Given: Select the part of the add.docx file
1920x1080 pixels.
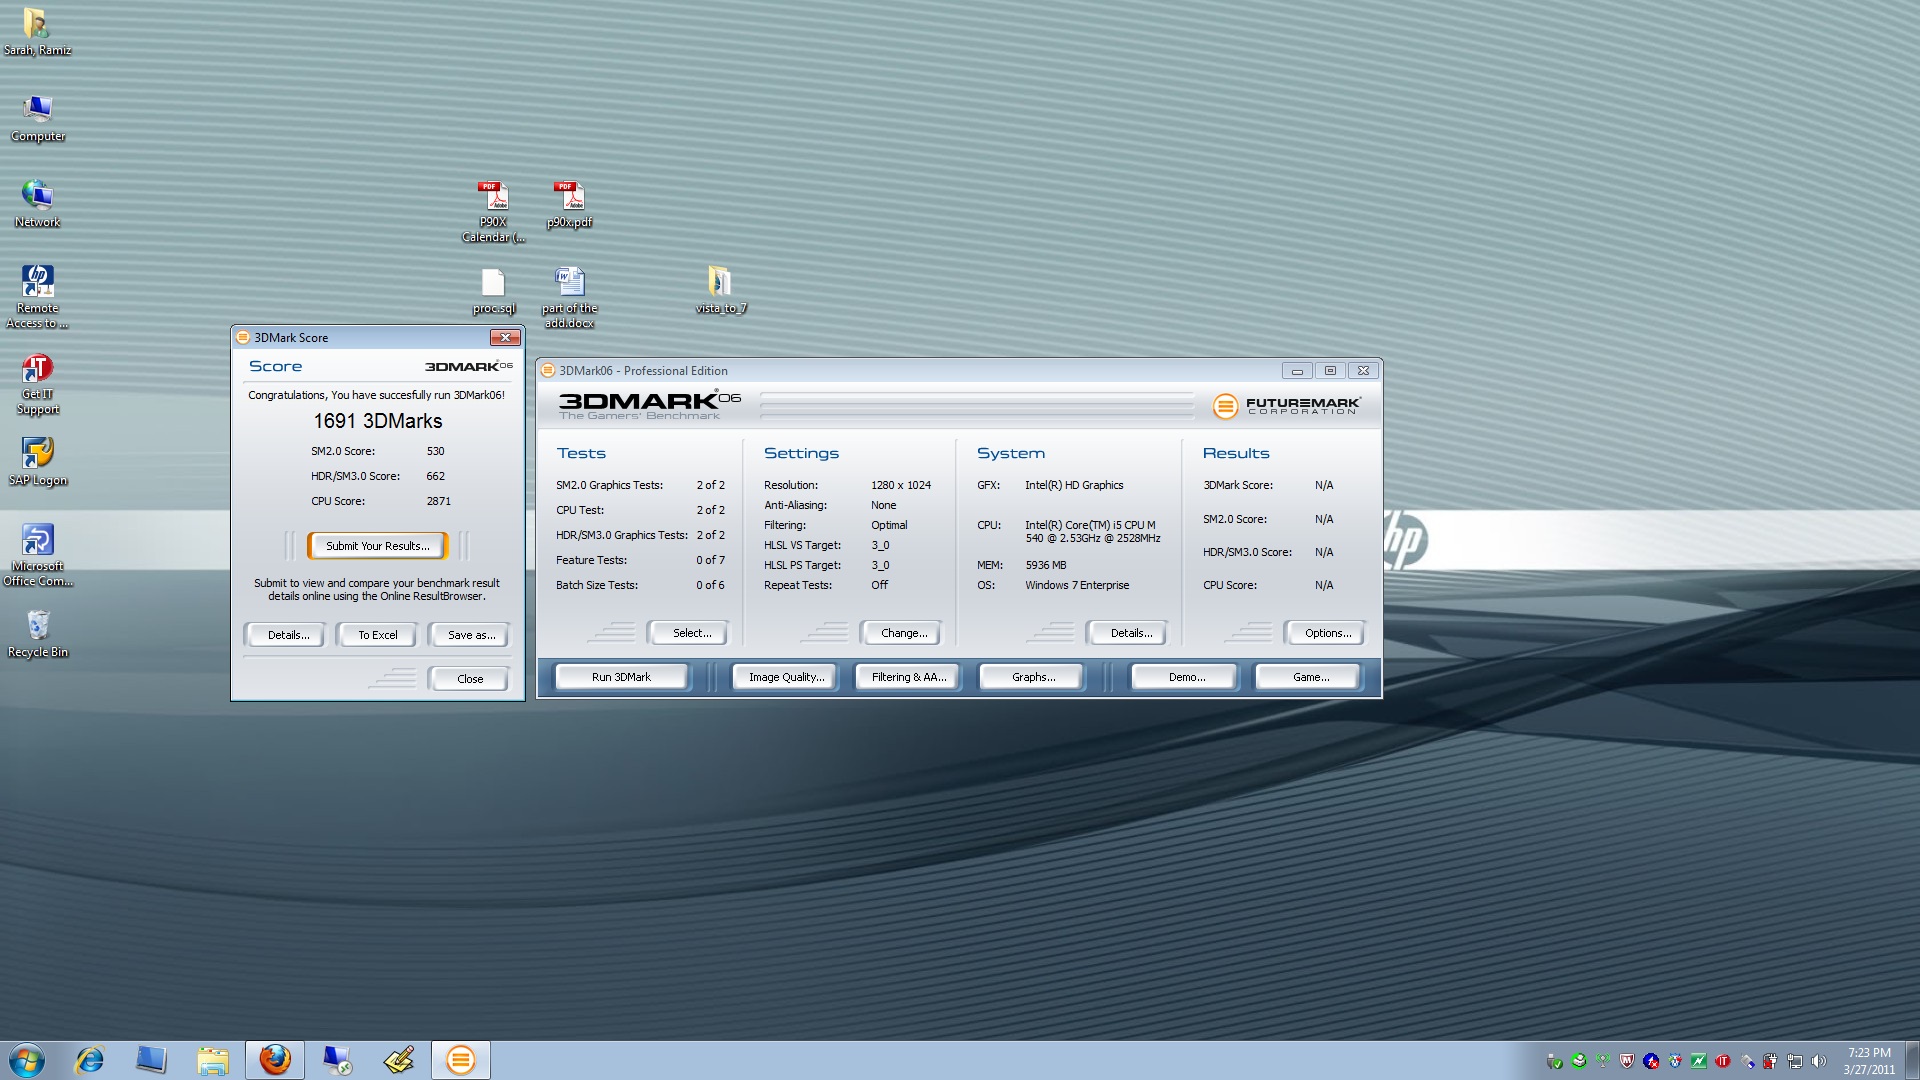Looking at the screenshot, I should tap(569, 296).
